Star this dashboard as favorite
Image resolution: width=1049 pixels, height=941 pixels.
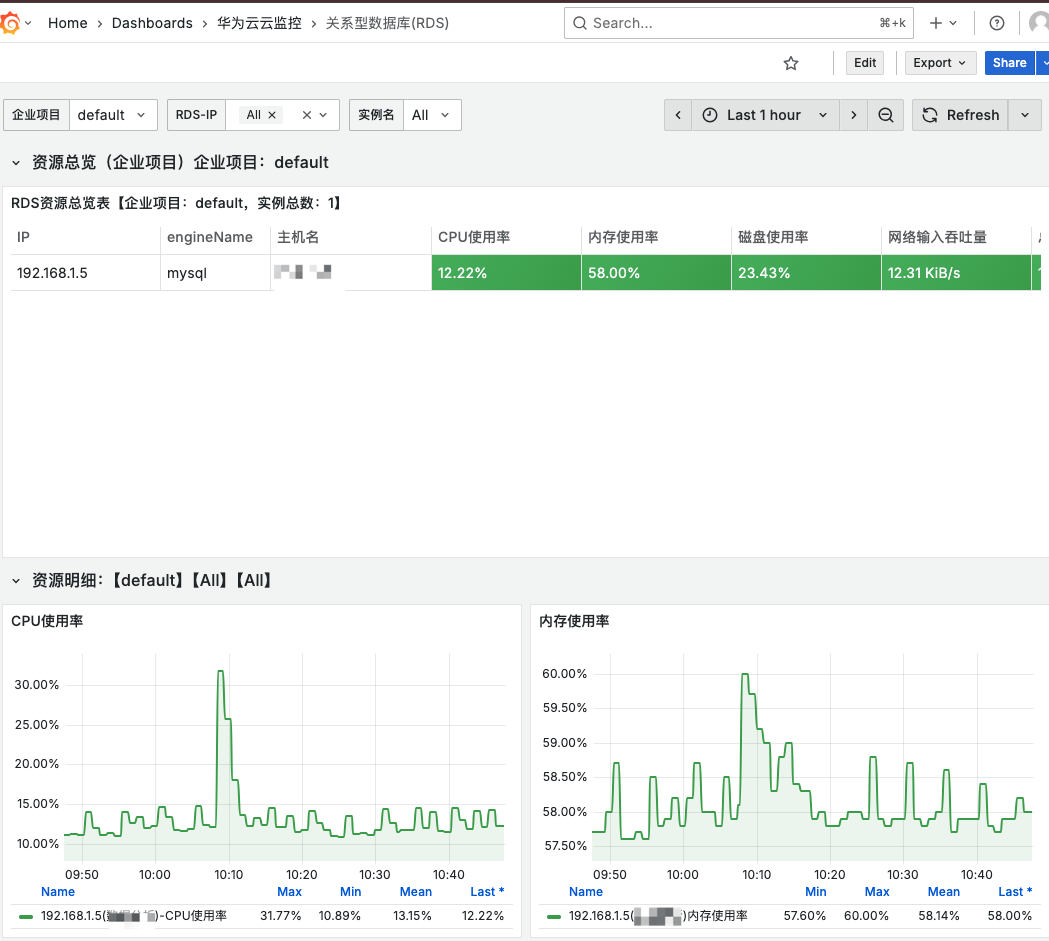791,63
